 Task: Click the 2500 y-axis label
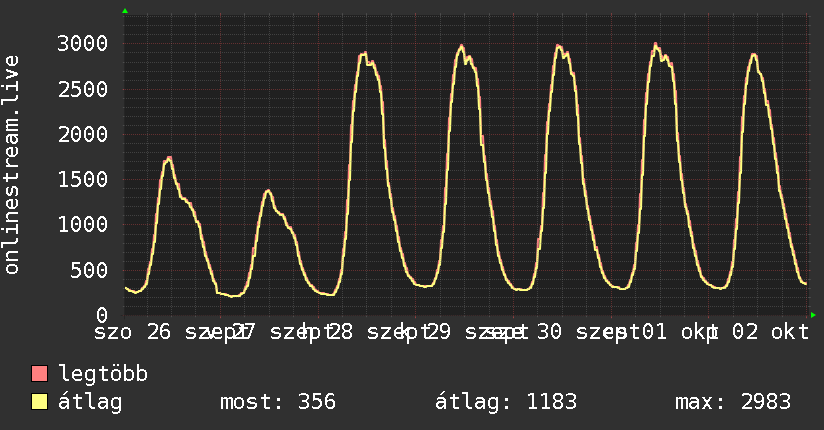tap(83, 89)
